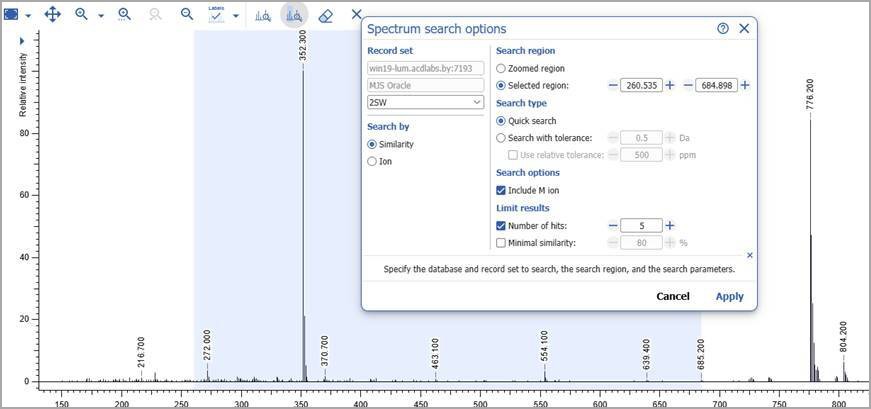Image resolution: width=871 pixels, height=409 pixels.
Task: Decrease the region end value 684.898
Action: [688, 85]
